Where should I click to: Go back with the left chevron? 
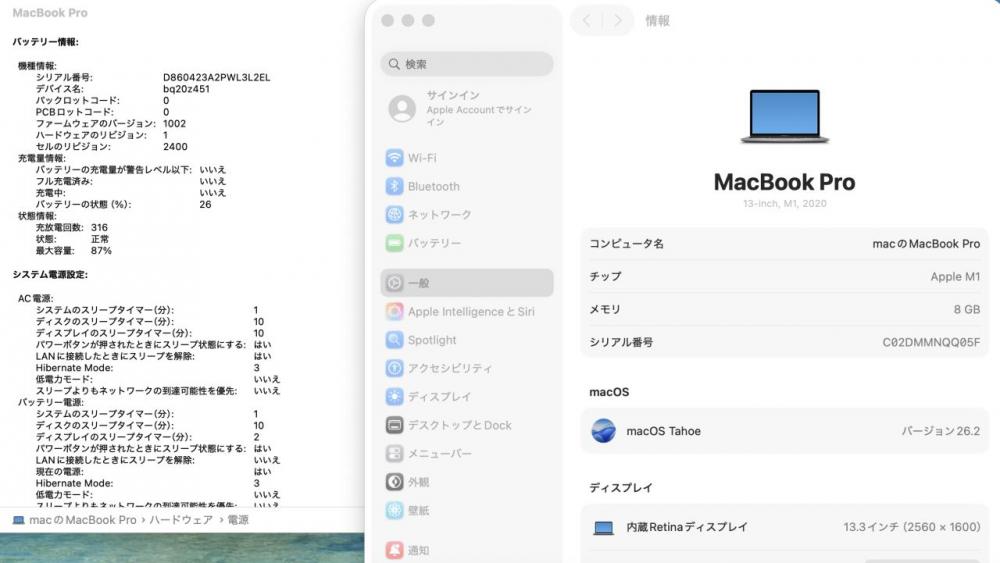tap(586, 20)
